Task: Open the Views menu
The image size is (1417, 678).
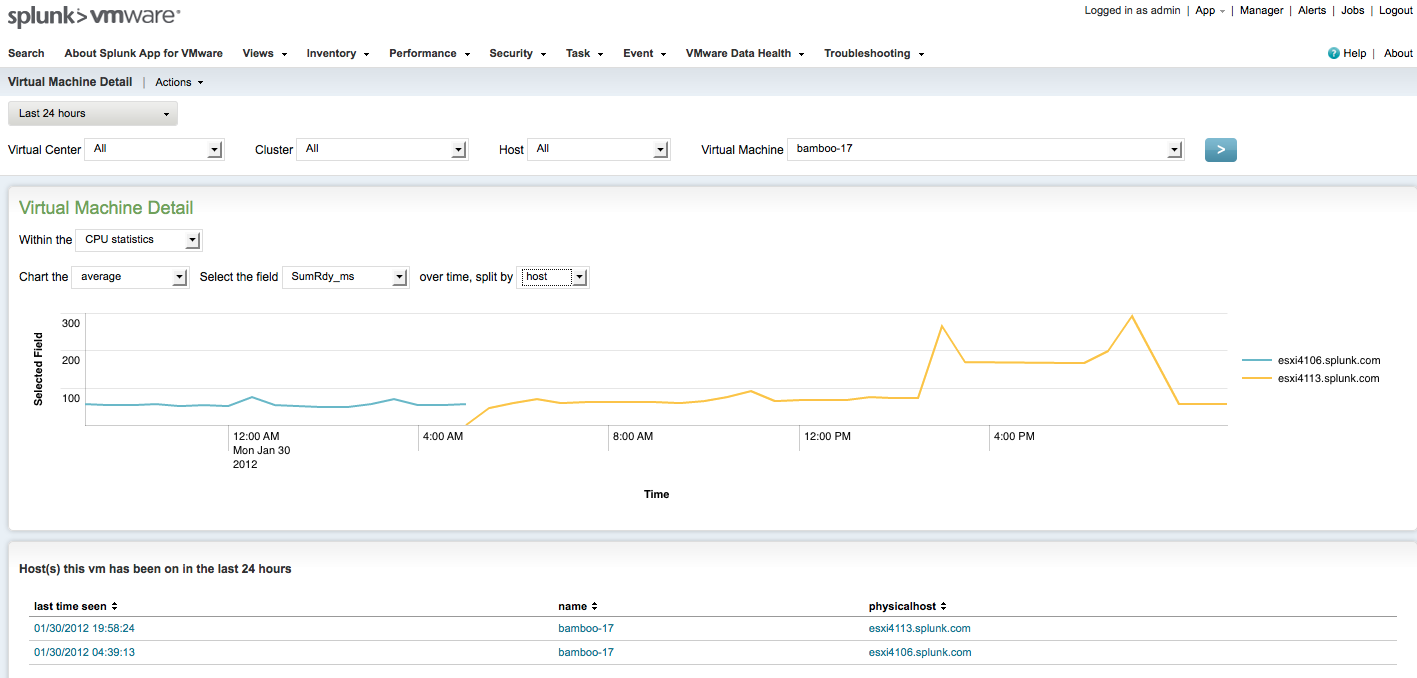Action: 264,53
